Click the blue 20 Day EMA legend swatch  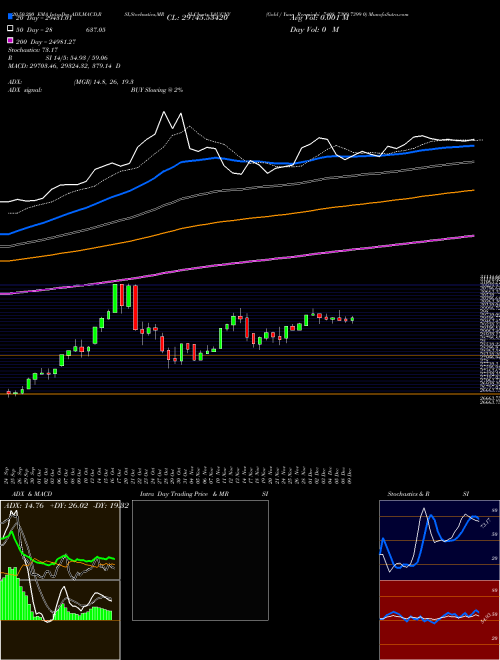click(10, 17)
